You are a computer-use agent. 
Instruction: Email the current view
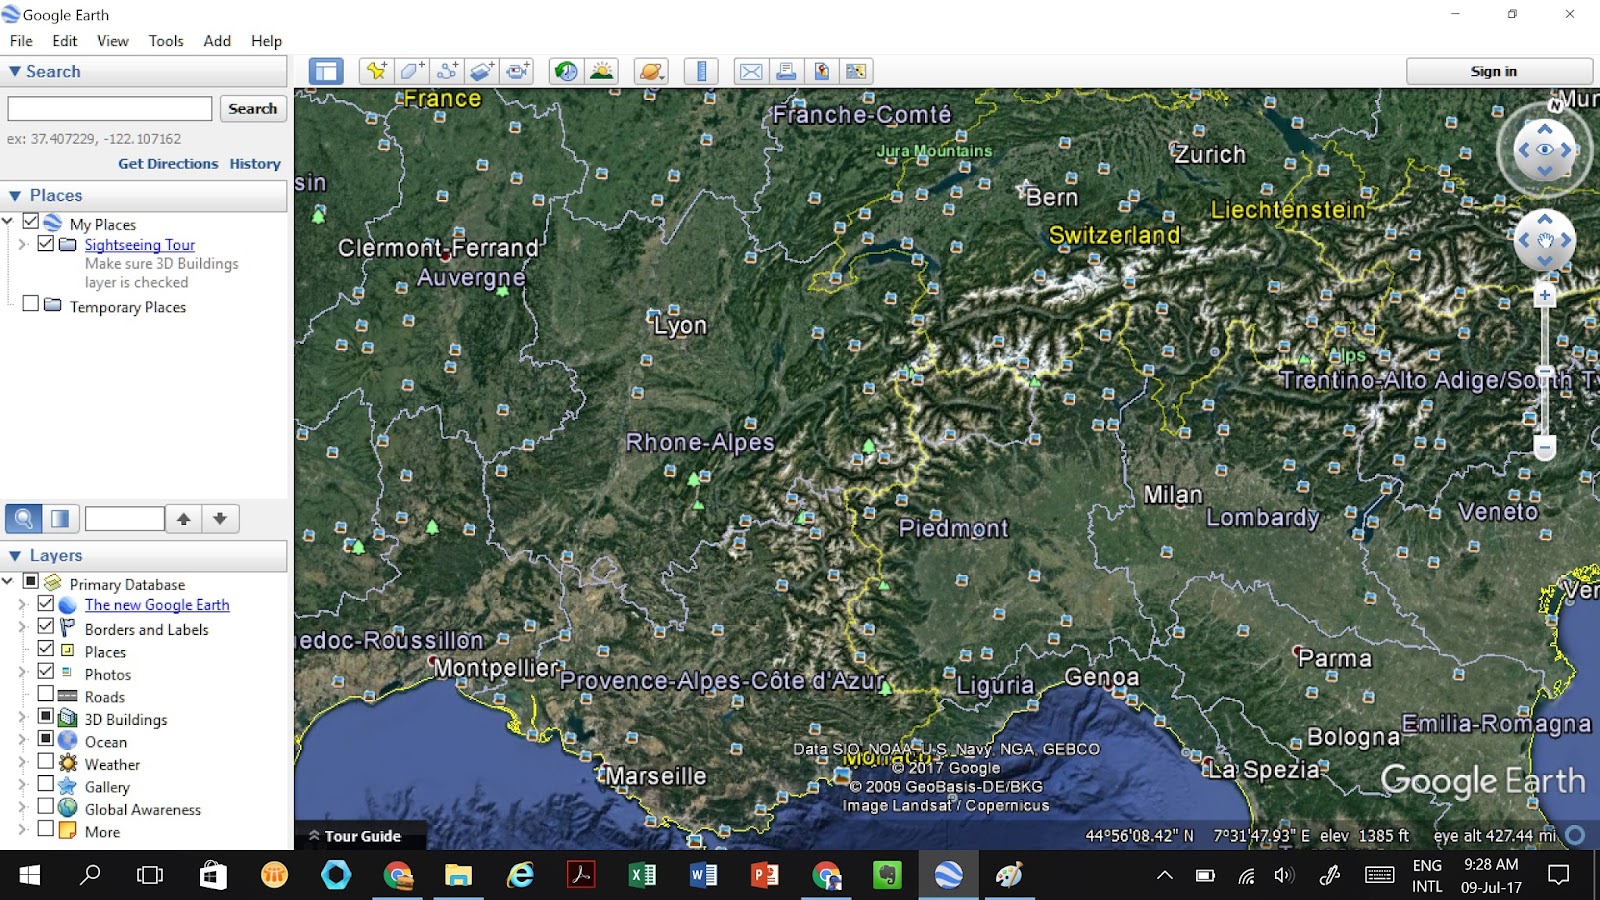[751, 71]
